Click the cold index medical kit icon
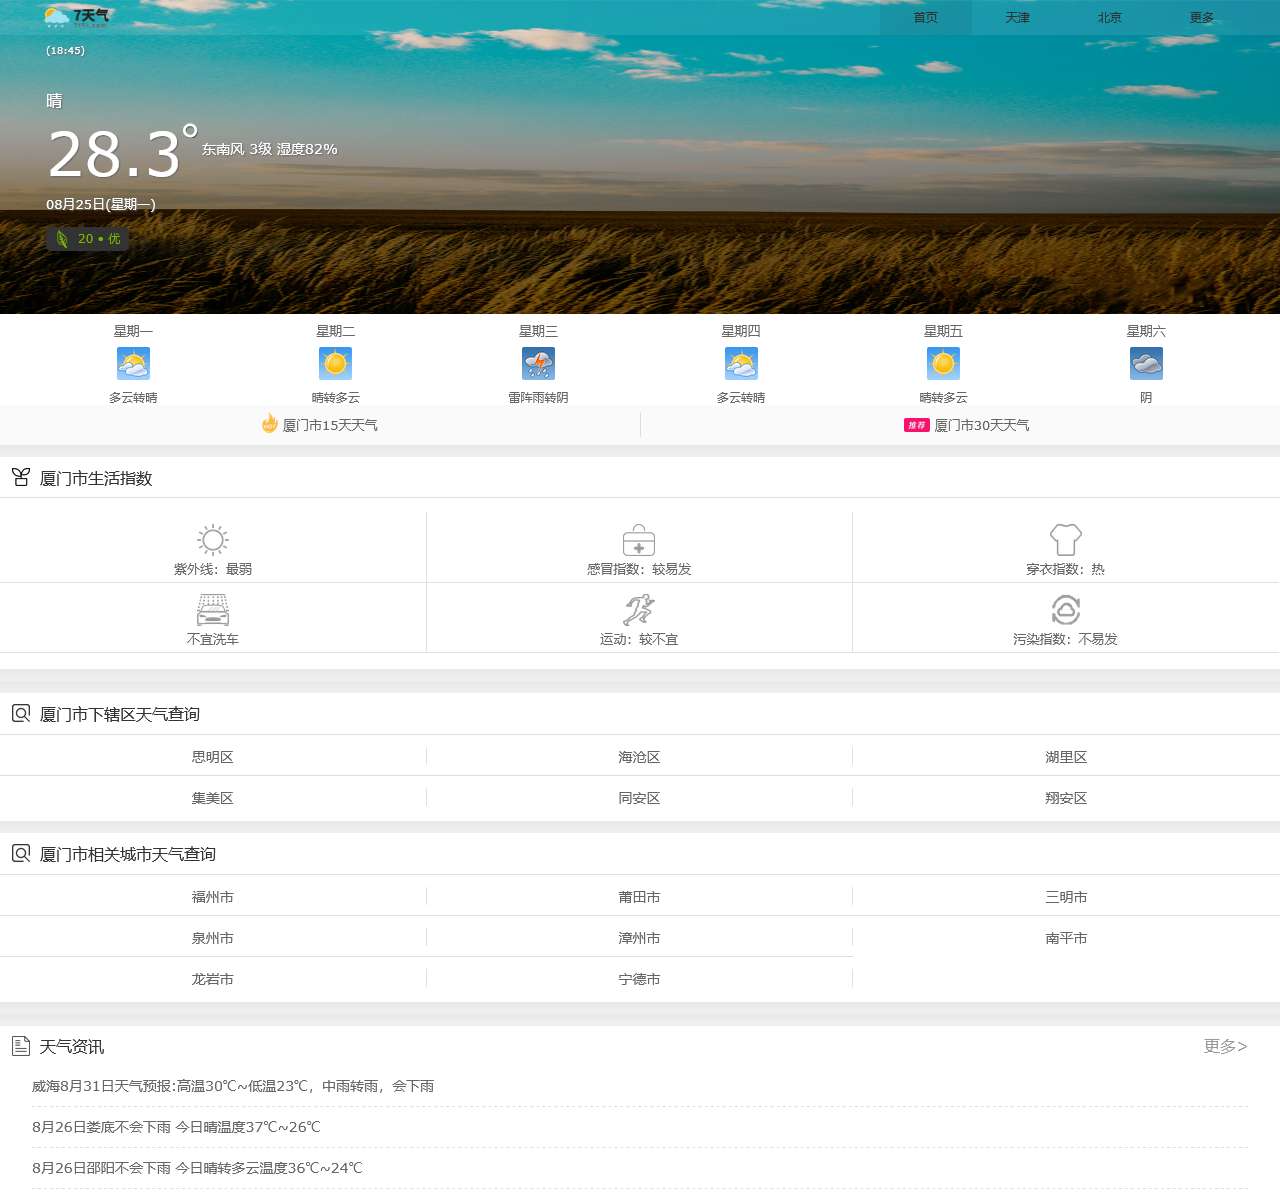 click(639, 540)
